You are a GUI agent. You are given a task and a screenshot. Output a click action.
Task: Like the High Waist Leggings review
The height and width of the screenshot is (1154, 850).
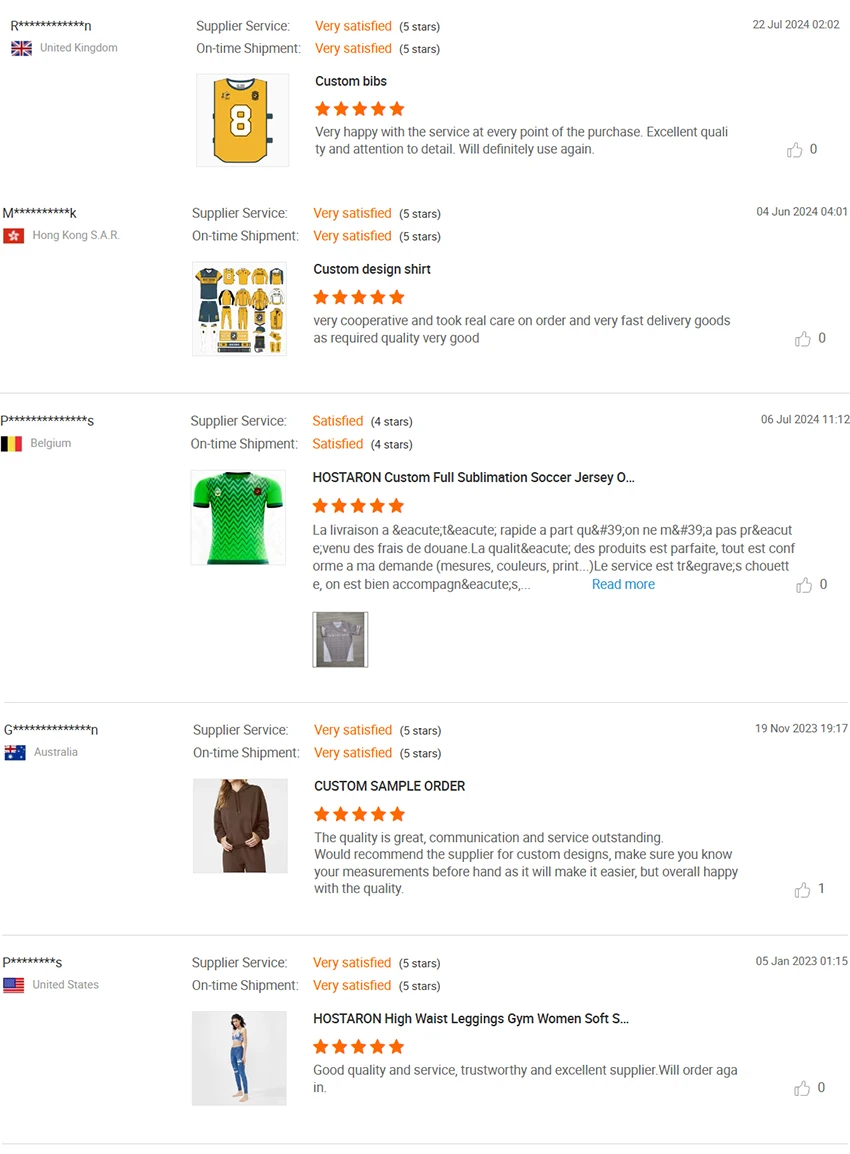click(802, 1088)
